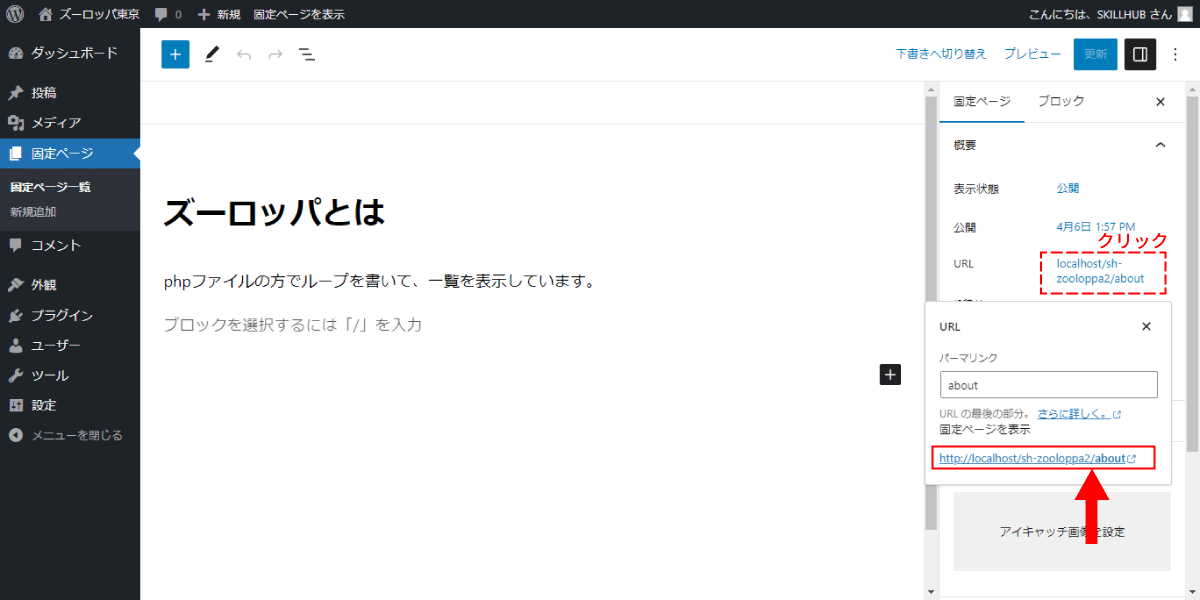Toggle the settings sidebar panel icon
Screen dimensions: 1200x600
point(1140,54)
